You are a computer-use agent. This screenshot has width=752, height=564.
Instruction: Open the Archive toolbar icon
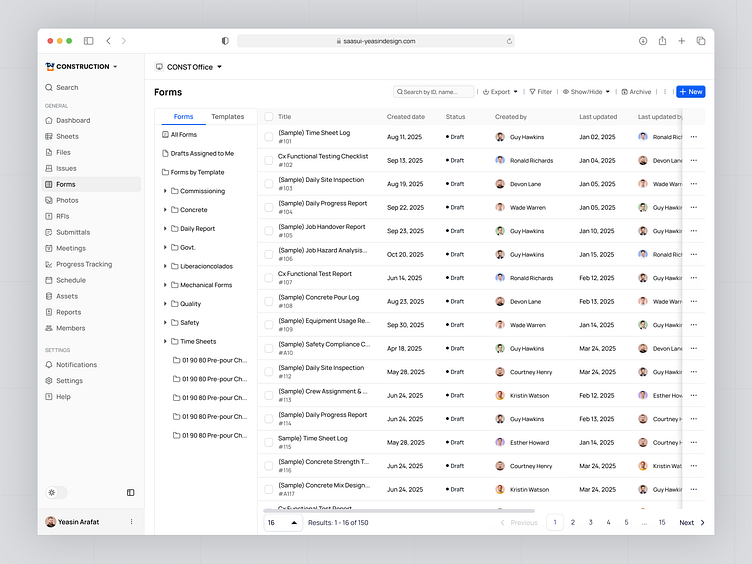click(x=625, y=92)
